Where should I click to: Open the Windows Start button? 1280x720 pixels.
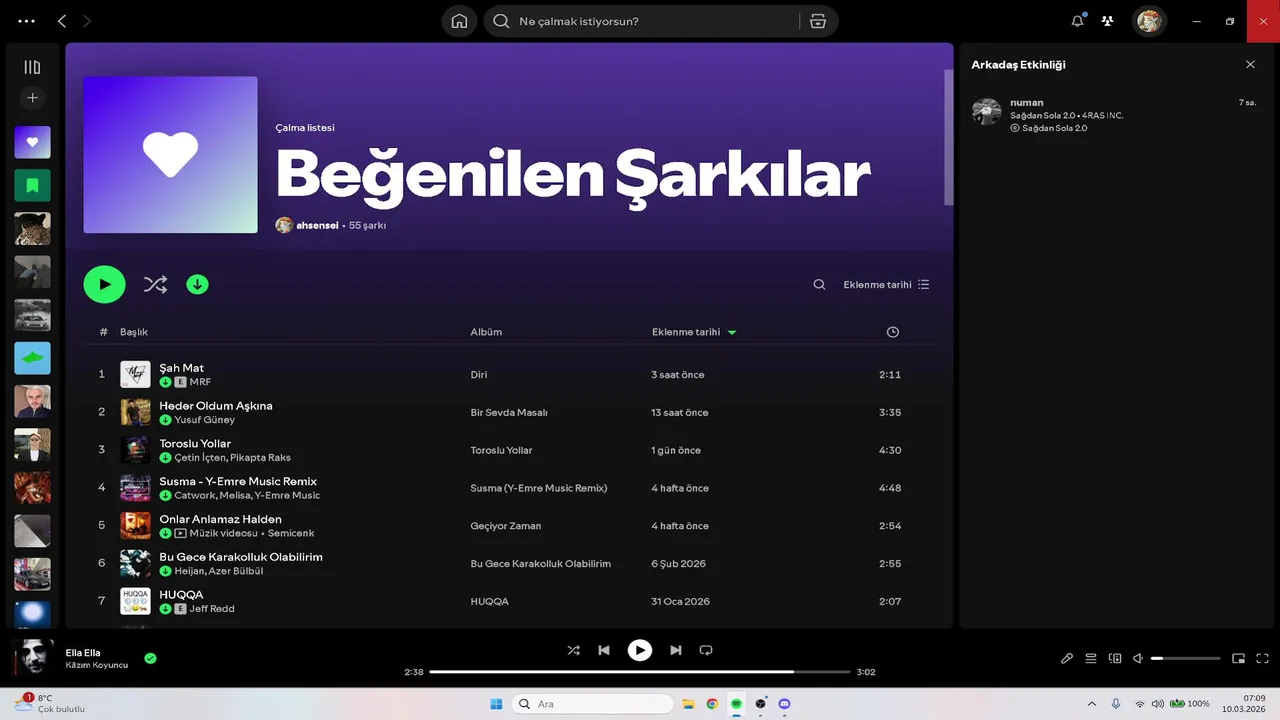[496, 704]
